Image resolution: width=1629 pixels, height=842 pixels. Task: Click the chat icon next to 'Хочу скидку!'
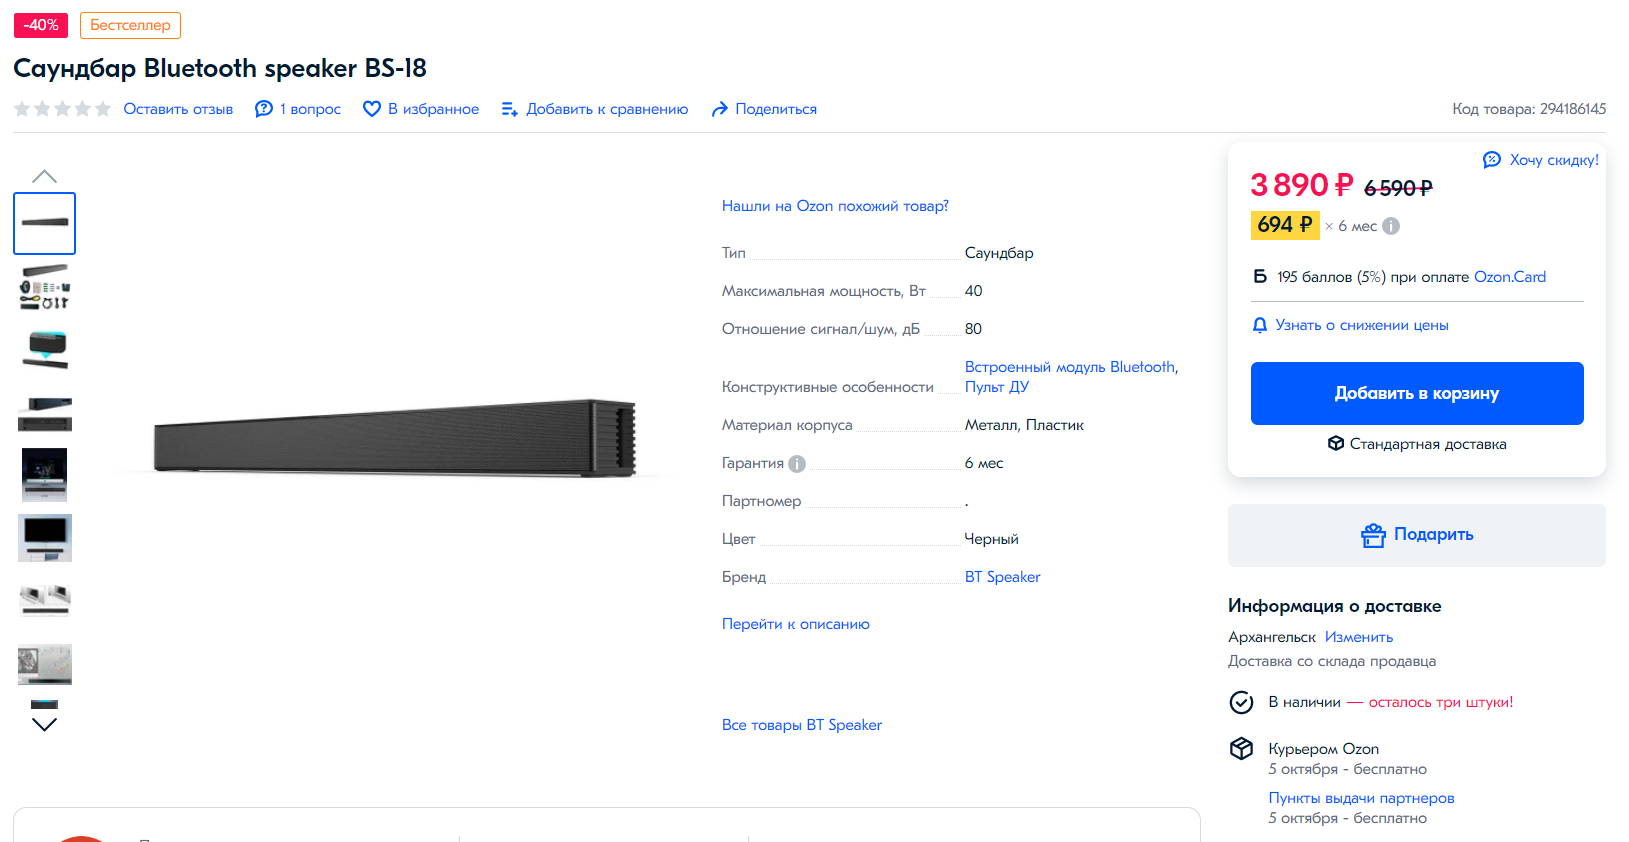(1492, 160)
